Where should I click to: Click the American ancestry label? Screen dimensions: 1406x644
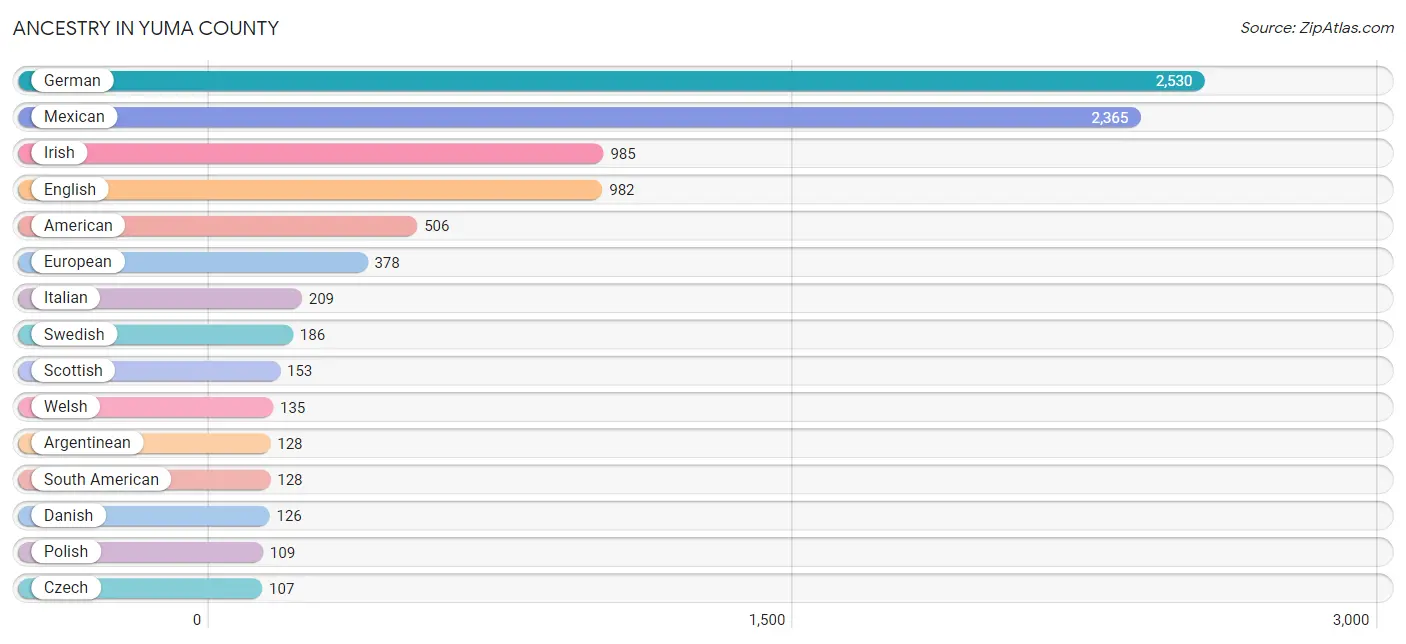point(78,226)
